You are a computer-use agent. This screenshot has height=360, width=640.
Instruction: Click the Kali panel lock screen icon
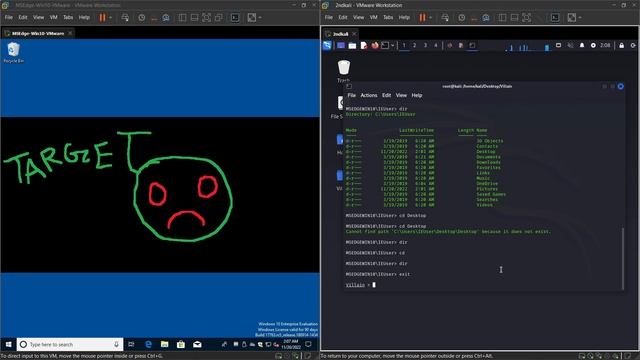pos(621,45)
